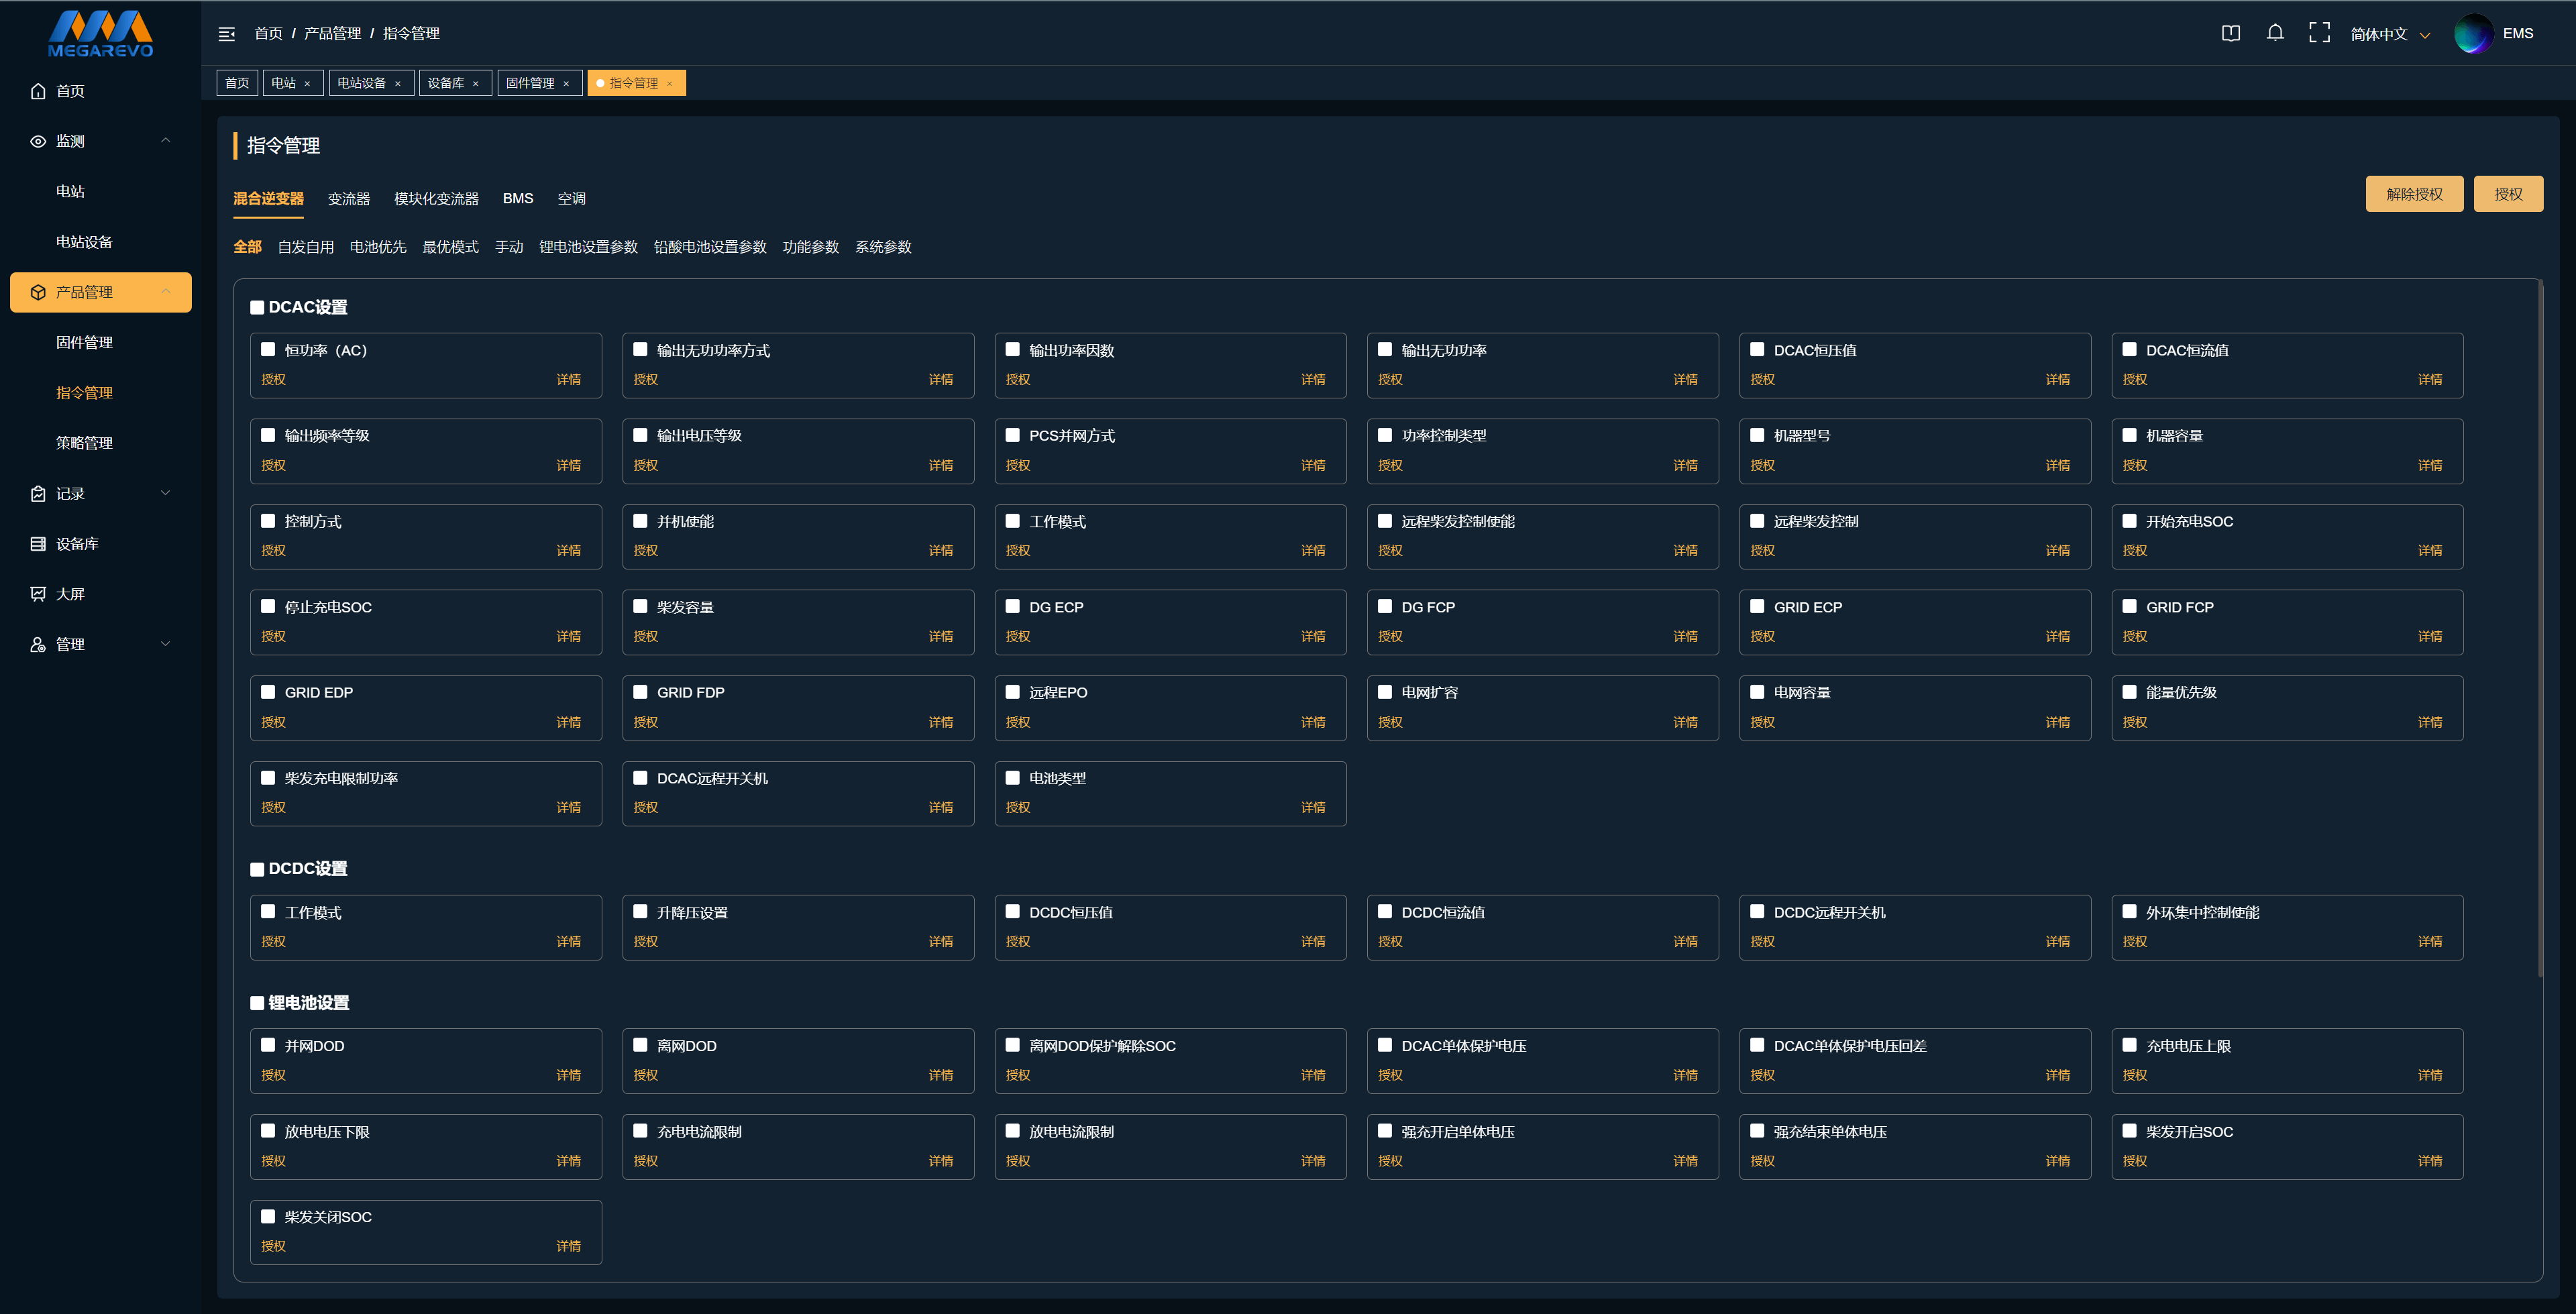
Task: Open 电站 in the sidebar
Action: pos(70,191)
